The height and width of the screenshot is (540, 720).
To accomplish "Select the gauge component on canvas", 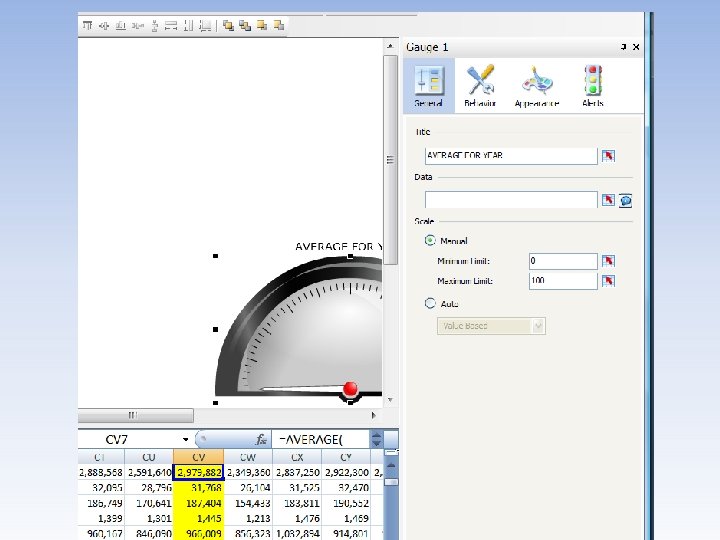I will tap(298, 326).
